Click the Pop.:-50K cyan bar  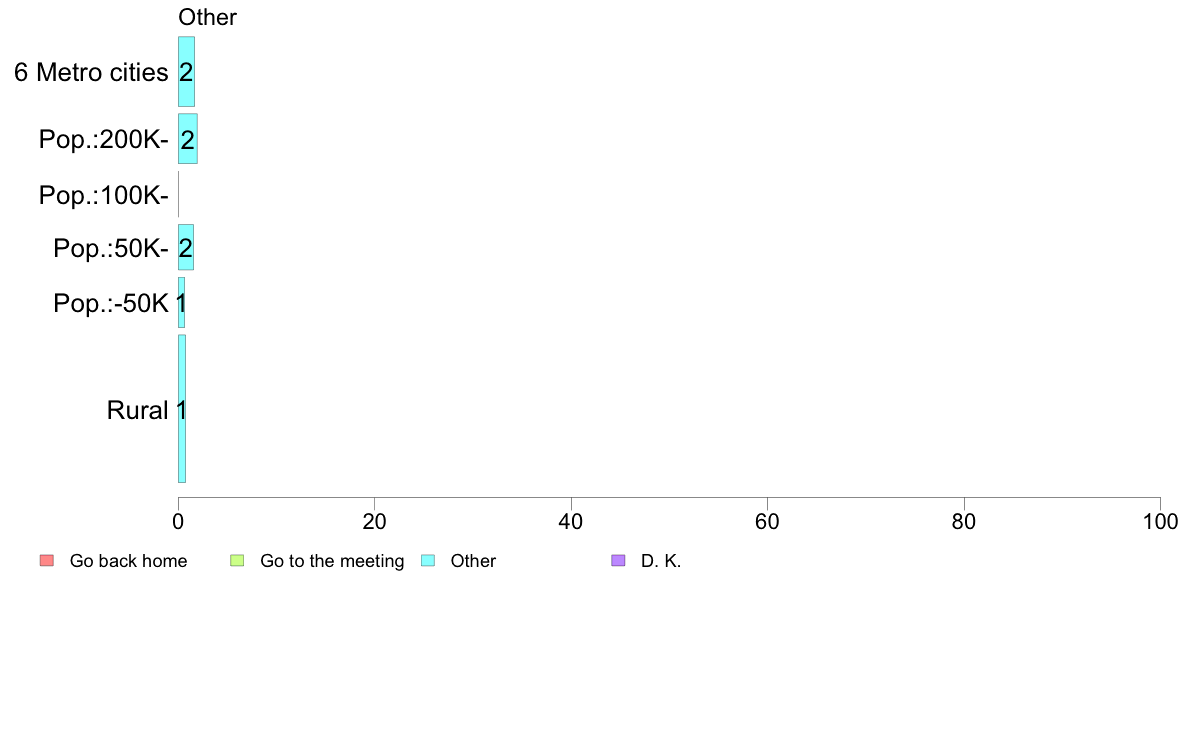coord(181,302)
